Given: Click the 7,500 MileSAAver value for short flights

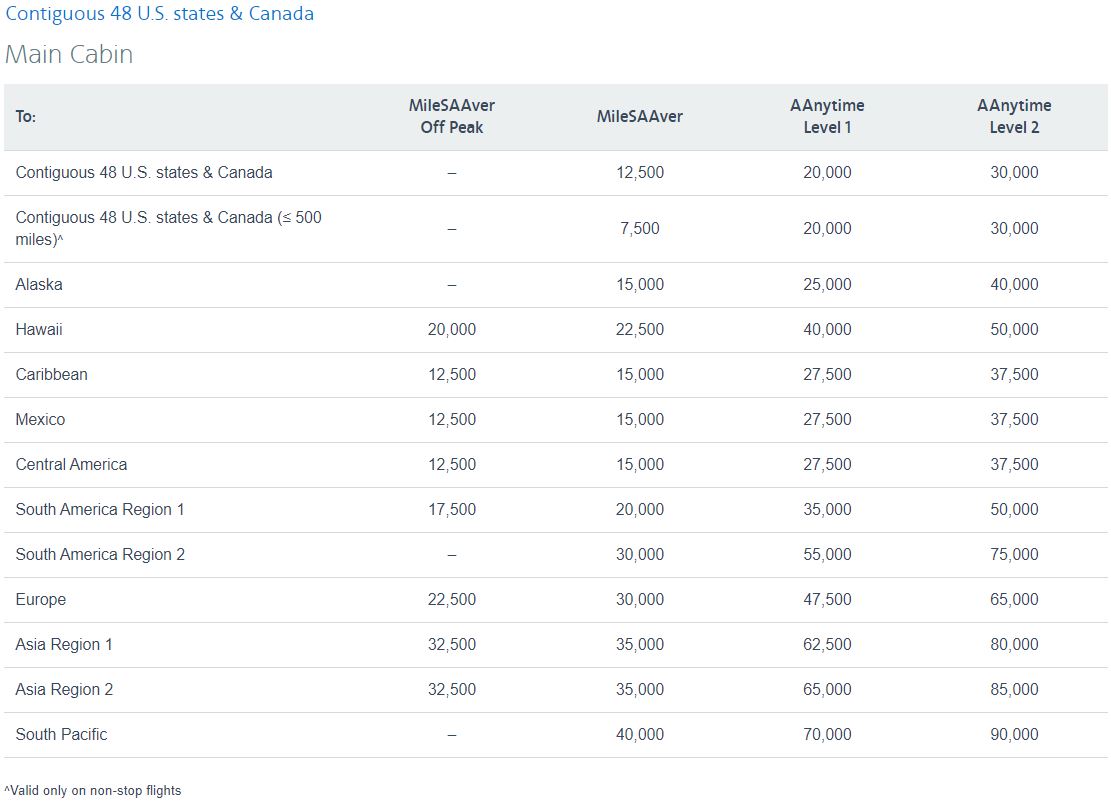Looking at the screenshot, I should [x=639, y=228].
